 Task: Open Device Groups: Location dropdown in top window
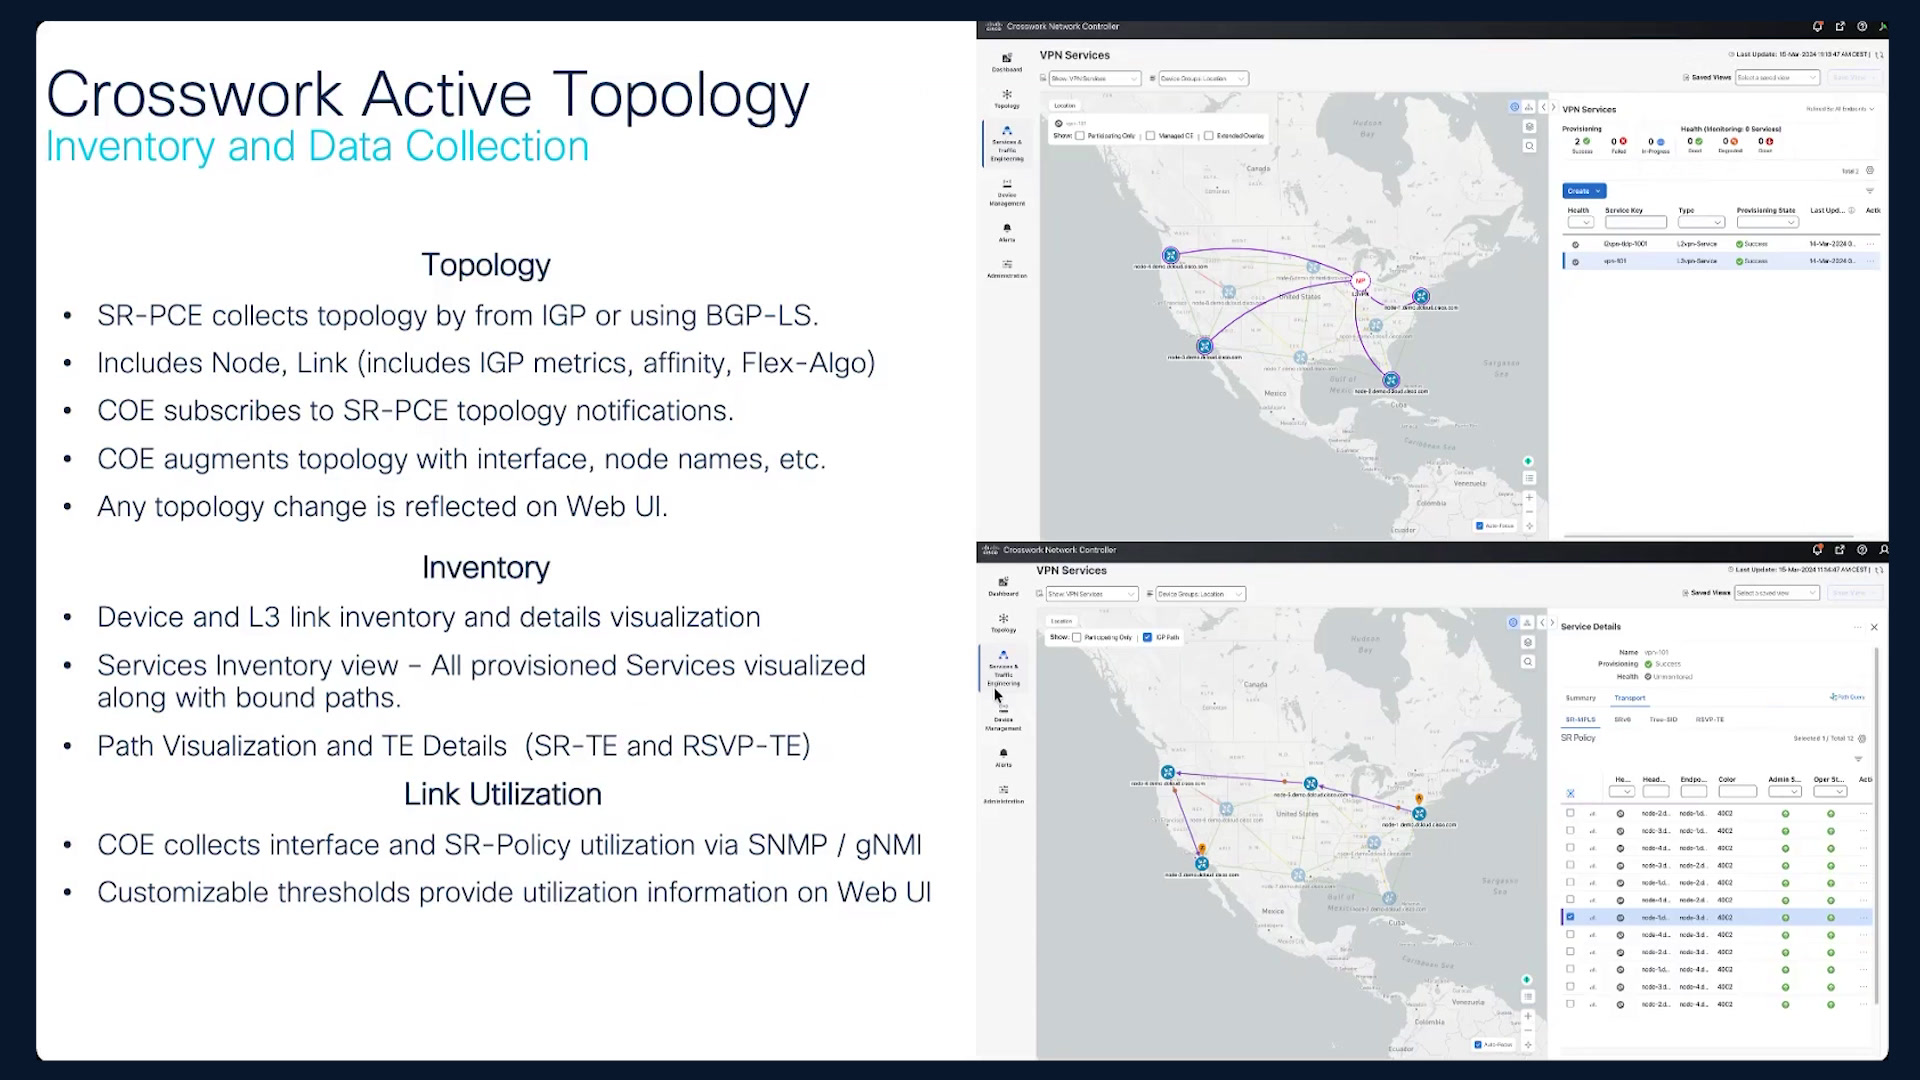point(1203,78)
